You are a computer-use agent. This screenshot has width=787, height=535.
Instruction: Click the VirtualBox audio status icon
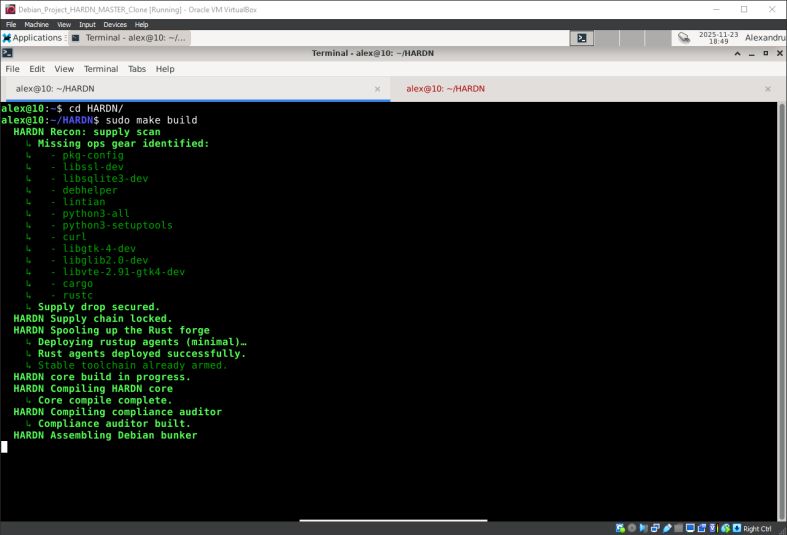click(x=643, y=528)
